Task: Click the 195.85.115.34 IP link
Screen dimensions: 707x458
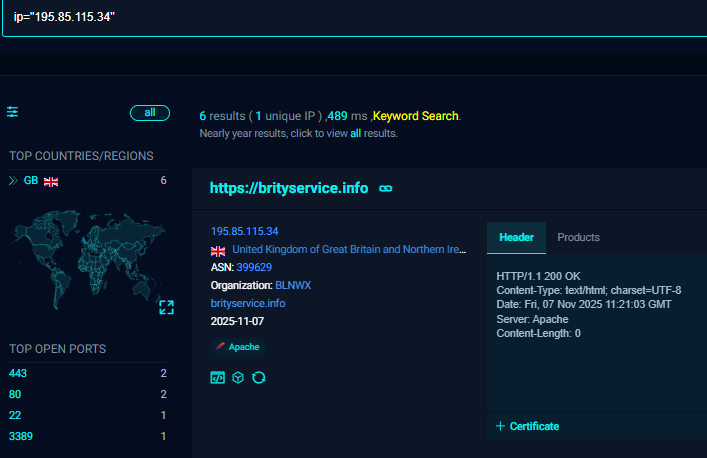Action: tap(244, 231)
